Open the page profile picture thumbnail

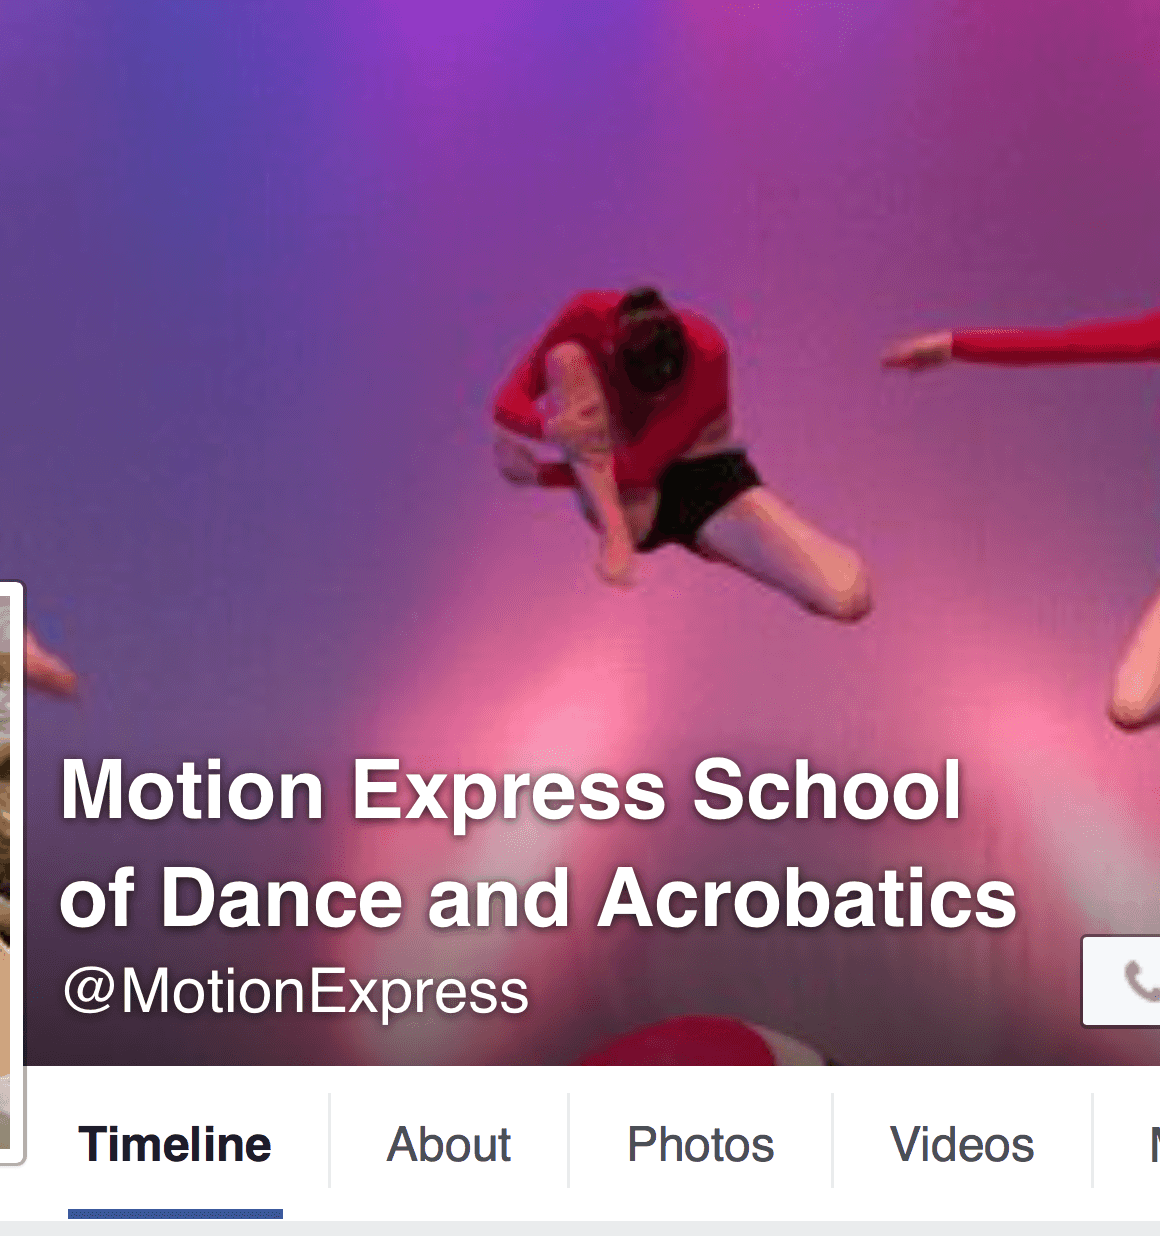(8, 874)
